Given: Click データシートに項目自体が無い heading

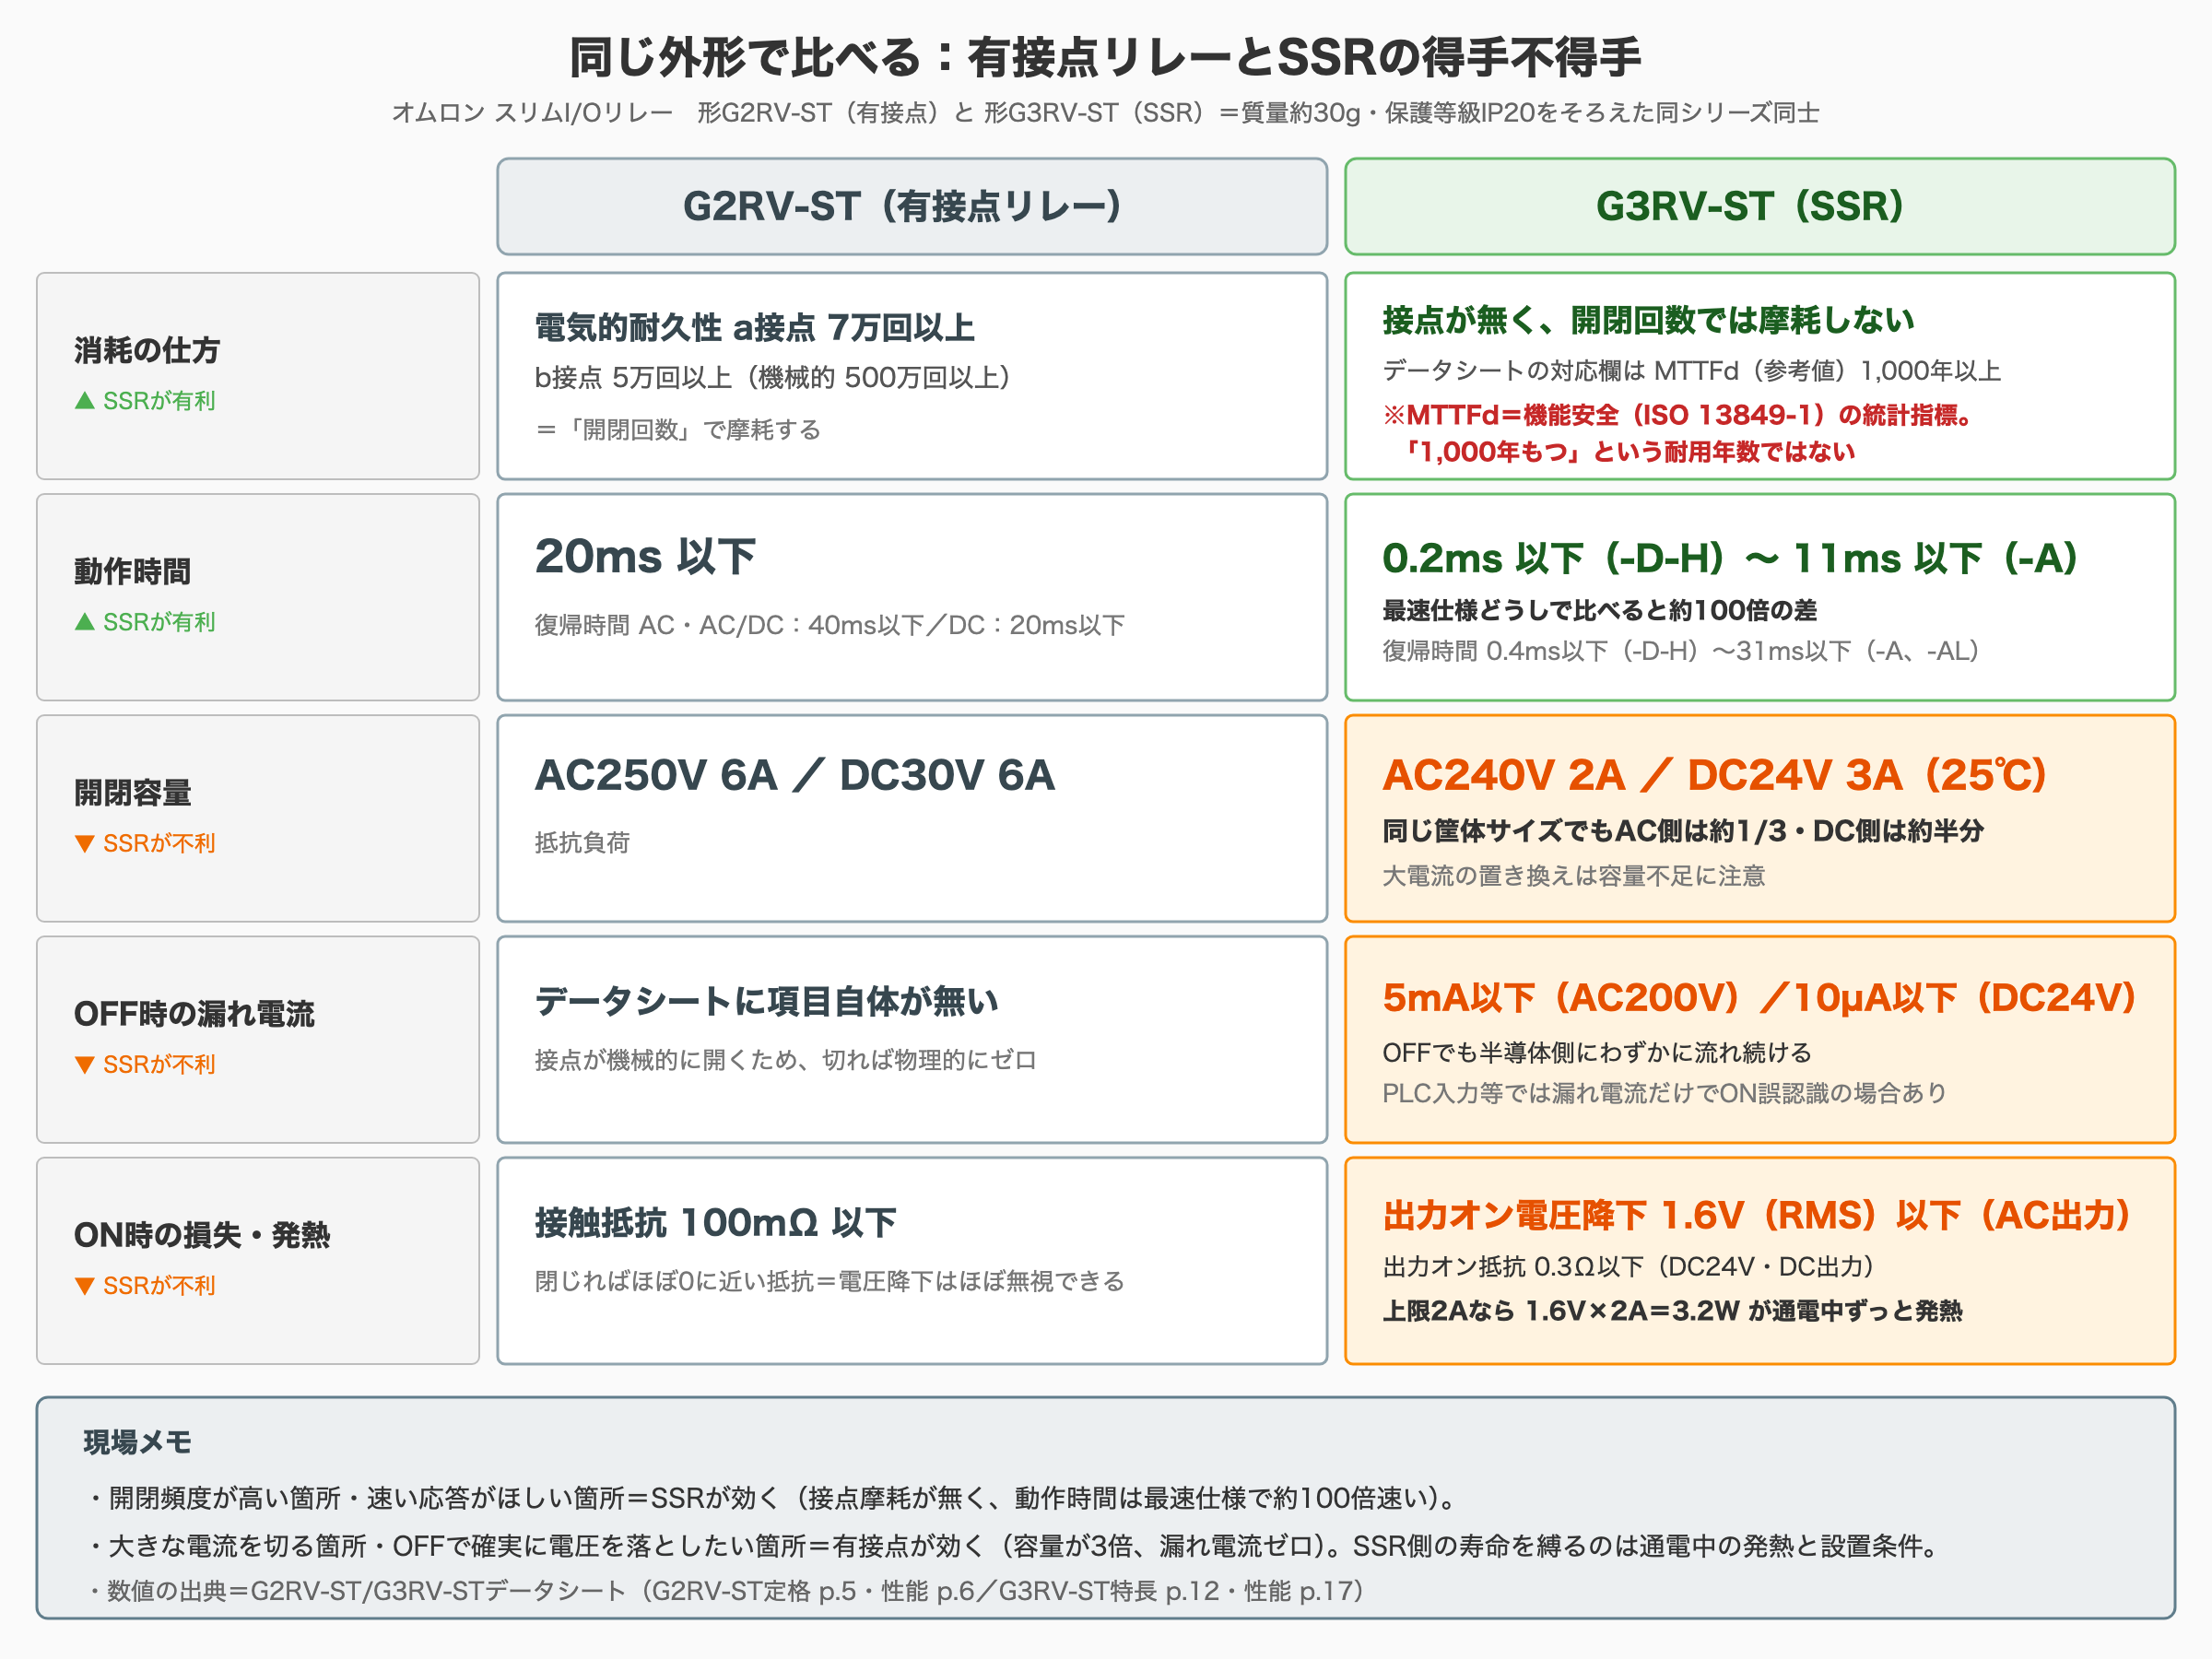Looking at the screenshot, I should (x=767, y=1001).
